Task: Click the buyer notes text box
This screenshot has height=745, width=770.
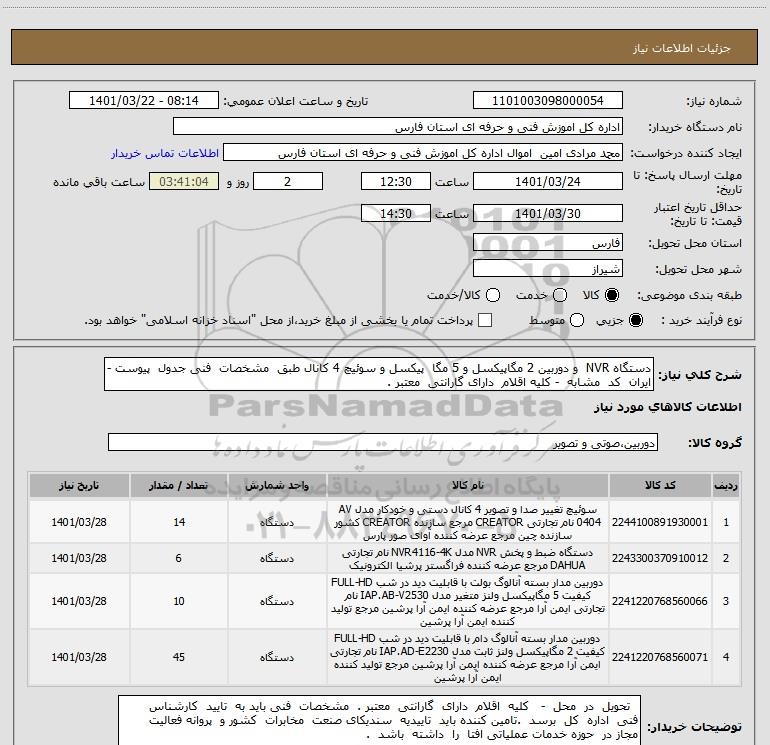Action: coord(379,720)
